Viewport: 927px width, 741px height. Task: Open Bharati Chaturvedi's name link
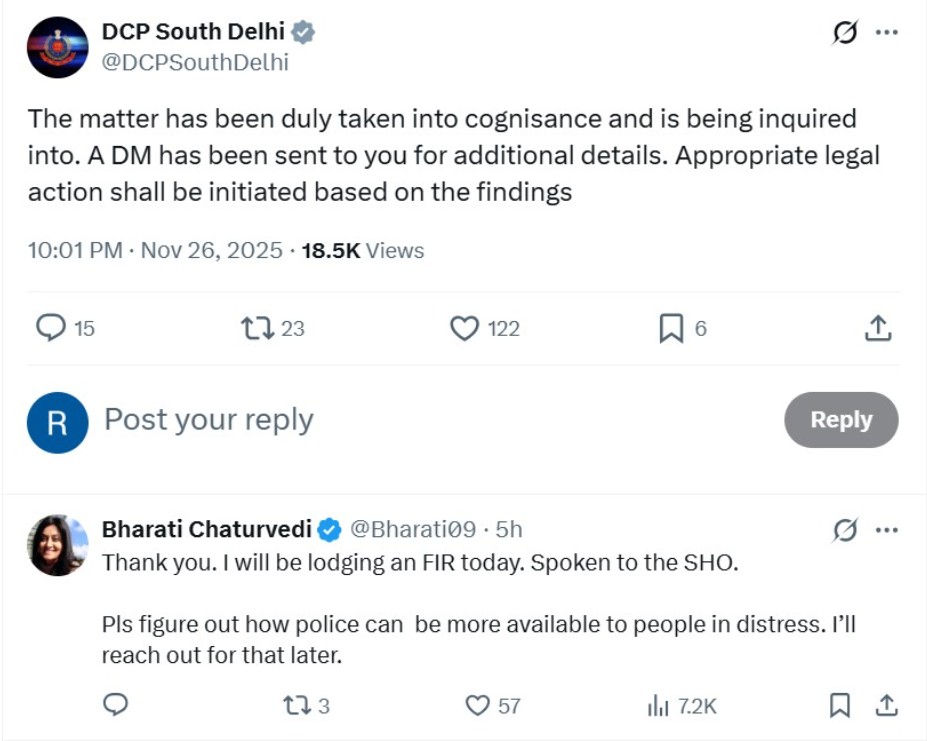(x=207, y=529)
